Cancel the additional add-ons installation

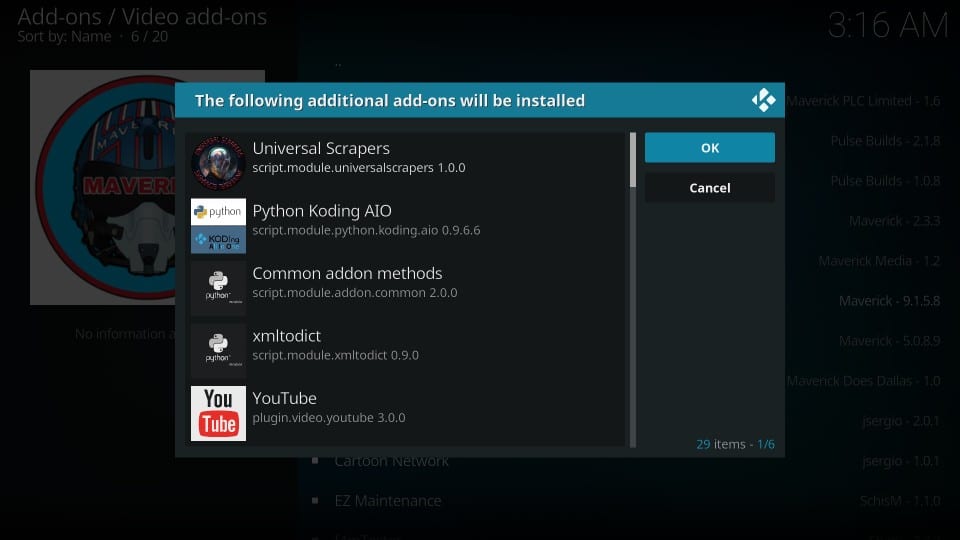[710, 188]
